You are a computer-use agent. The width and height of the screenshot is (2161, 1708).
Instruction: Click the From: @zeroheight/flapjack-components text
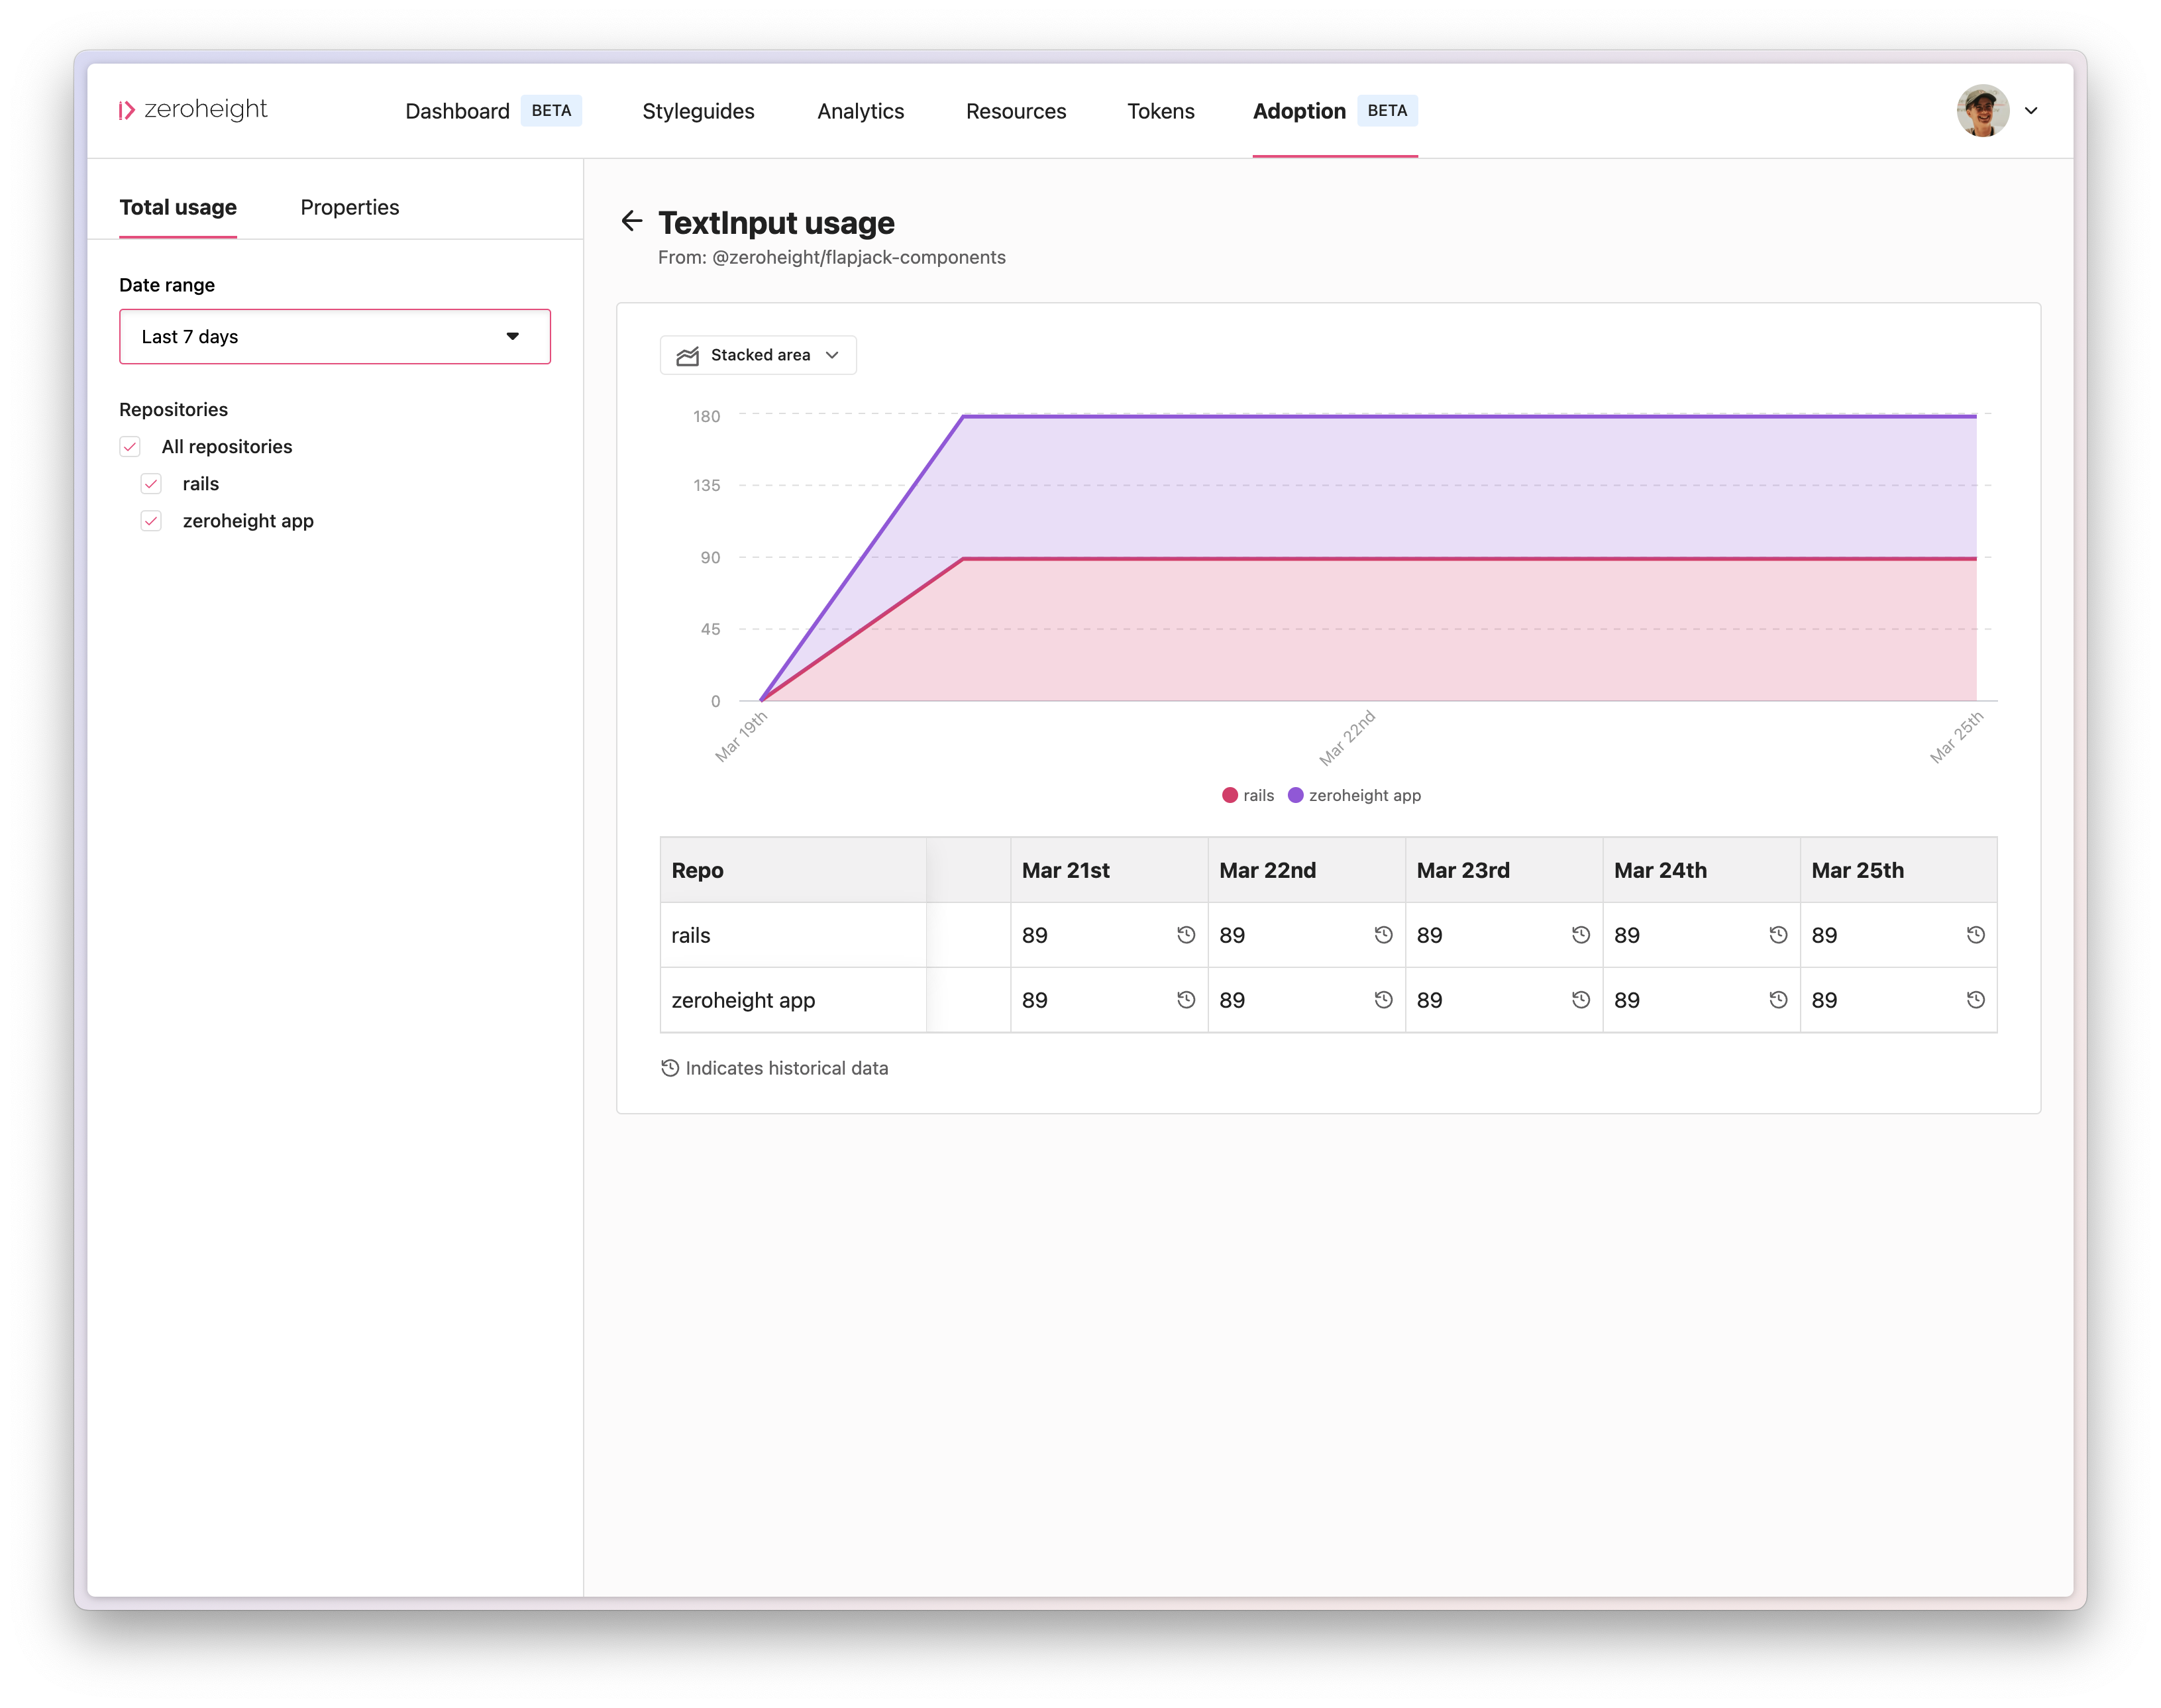click(832, 257)
